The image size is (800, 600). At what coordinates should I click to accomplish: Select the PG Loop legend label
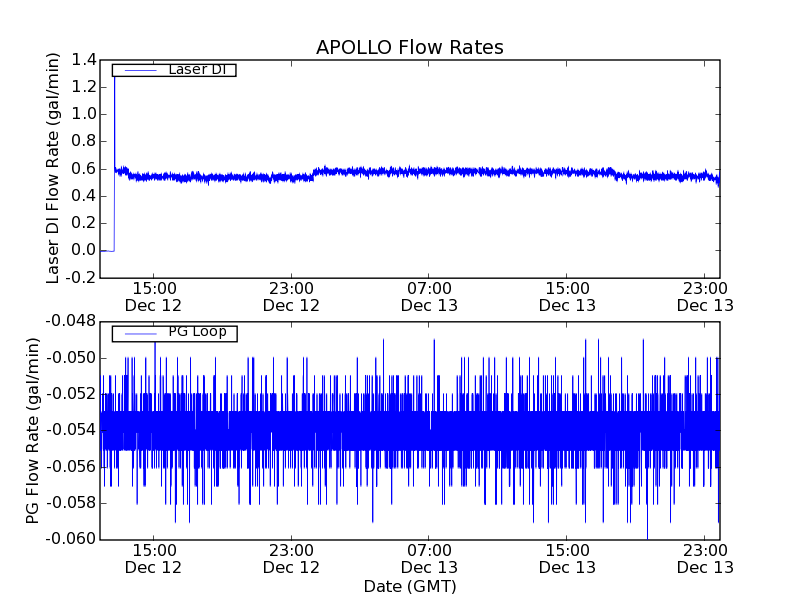[197, 332]
